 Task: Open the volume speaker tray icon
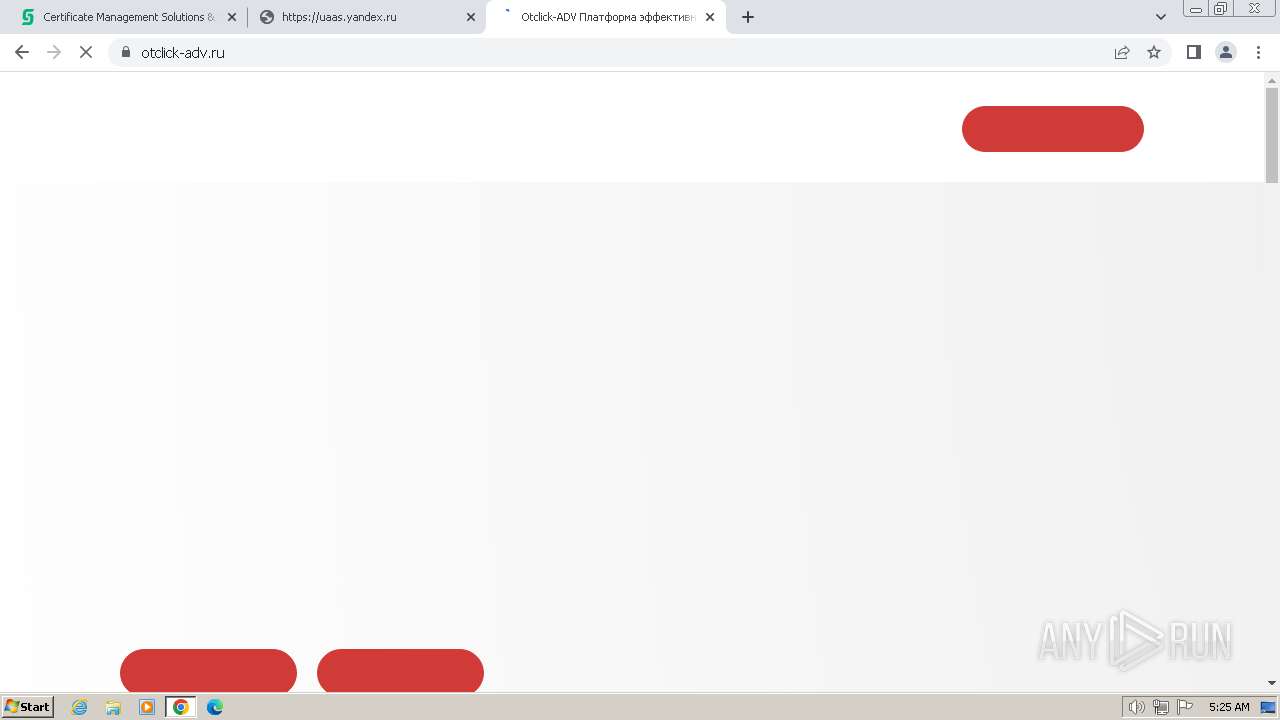click(x=1137, y=707)
